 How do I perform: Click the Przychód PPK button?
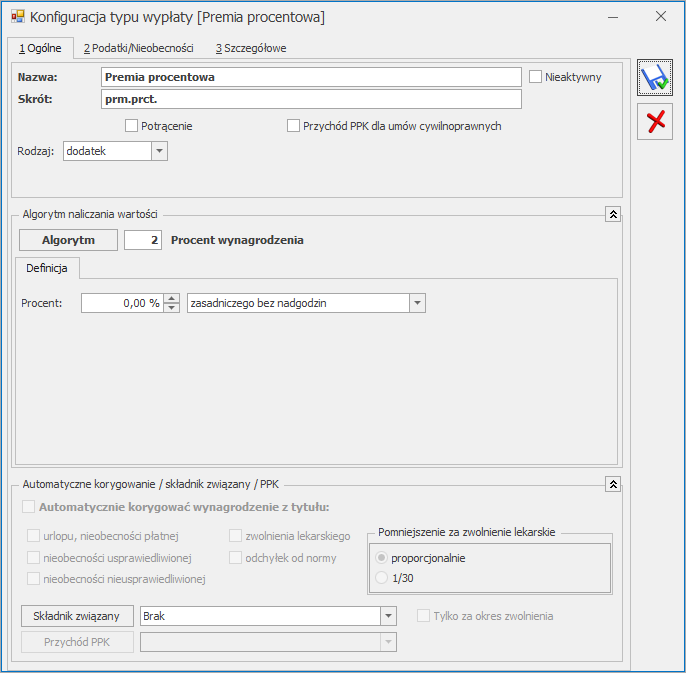[77, 642]
